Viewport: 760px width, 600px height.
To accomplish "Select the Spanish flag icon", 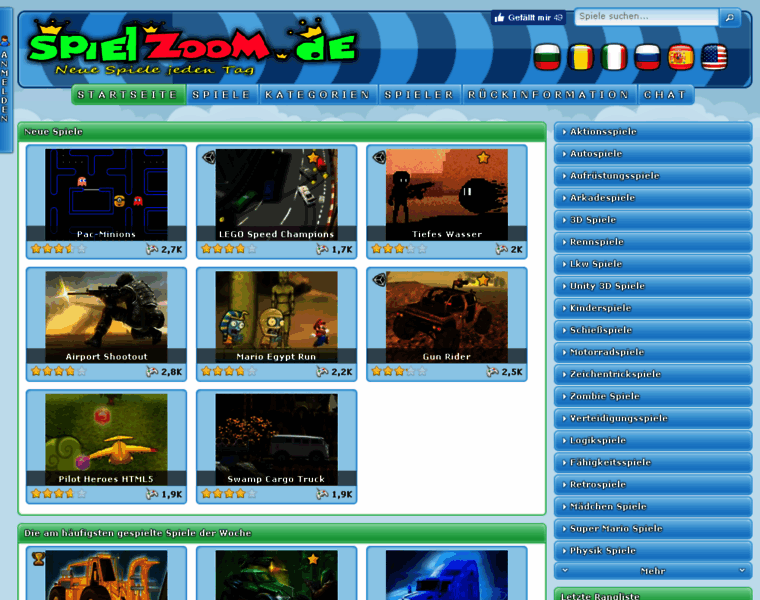I will coord(681,57).
